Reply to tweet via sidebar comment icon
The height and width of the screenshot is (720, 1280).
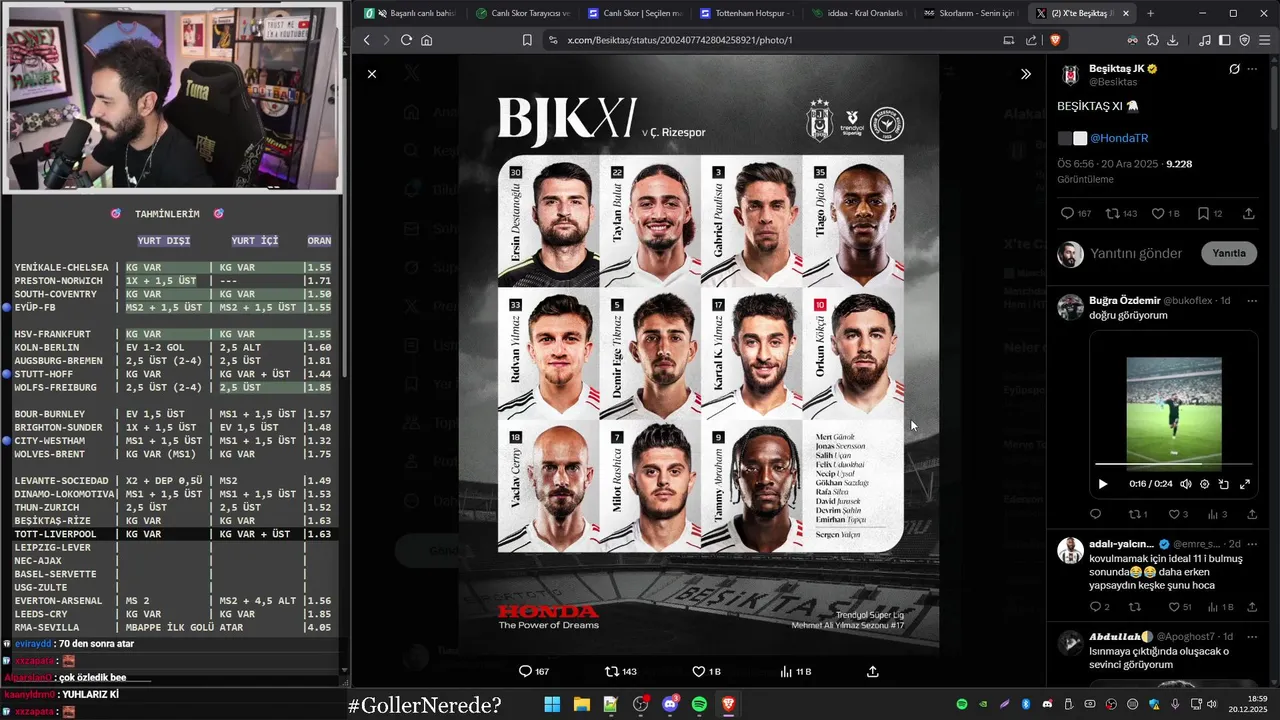1067,213
